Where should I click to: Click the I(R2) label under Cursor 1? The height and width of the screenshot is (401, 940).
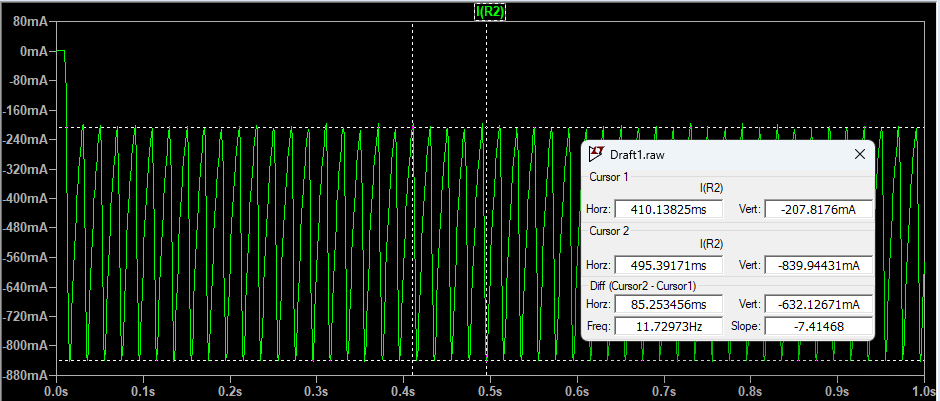(x=712, y=188)
